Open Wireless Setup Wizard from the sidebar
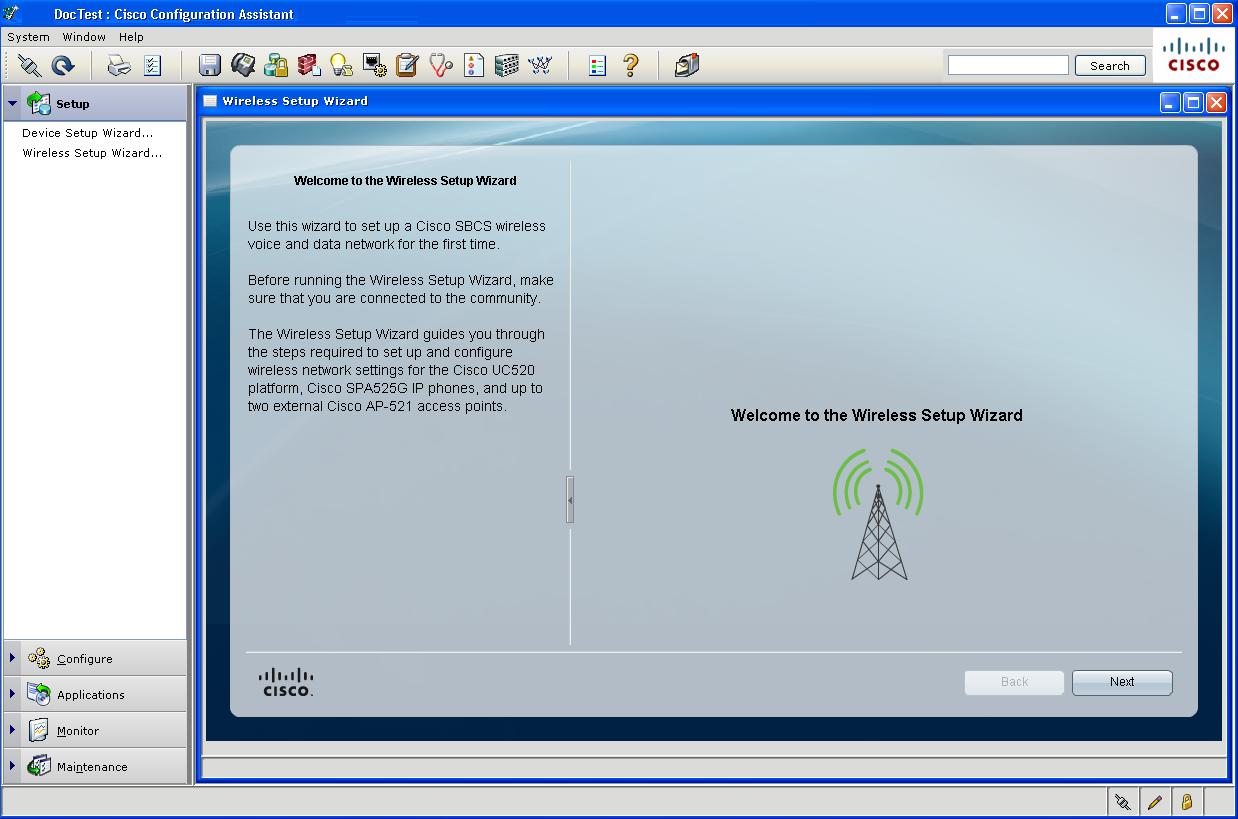 click(x=92, y=154)
